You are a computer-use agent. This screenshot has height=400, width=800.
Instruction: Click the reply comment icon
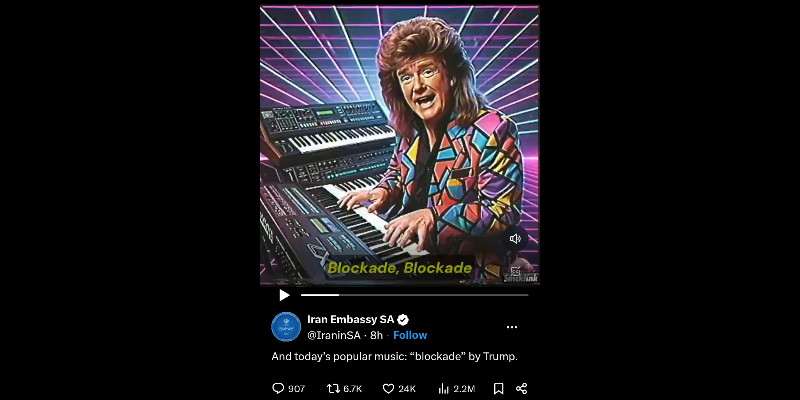[278, 389]
